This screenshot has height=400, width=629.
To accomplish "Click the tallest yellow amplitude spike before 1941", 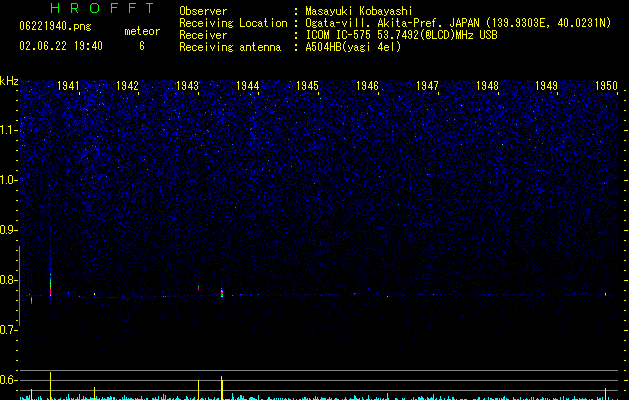I will click(x=50, y=386).
